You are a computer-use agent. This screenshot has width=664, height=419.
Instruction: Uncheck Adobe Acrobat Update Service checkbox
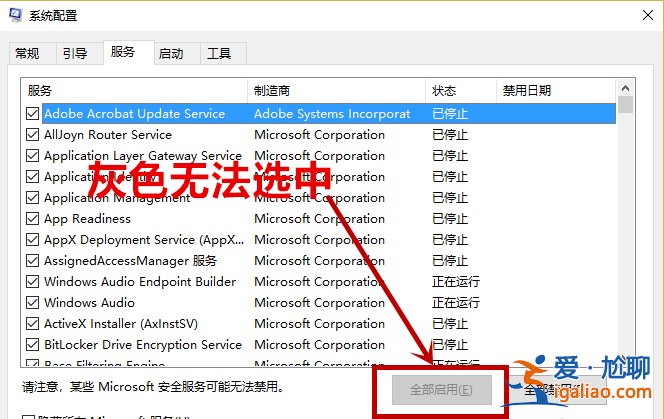[x=33, y=114]
